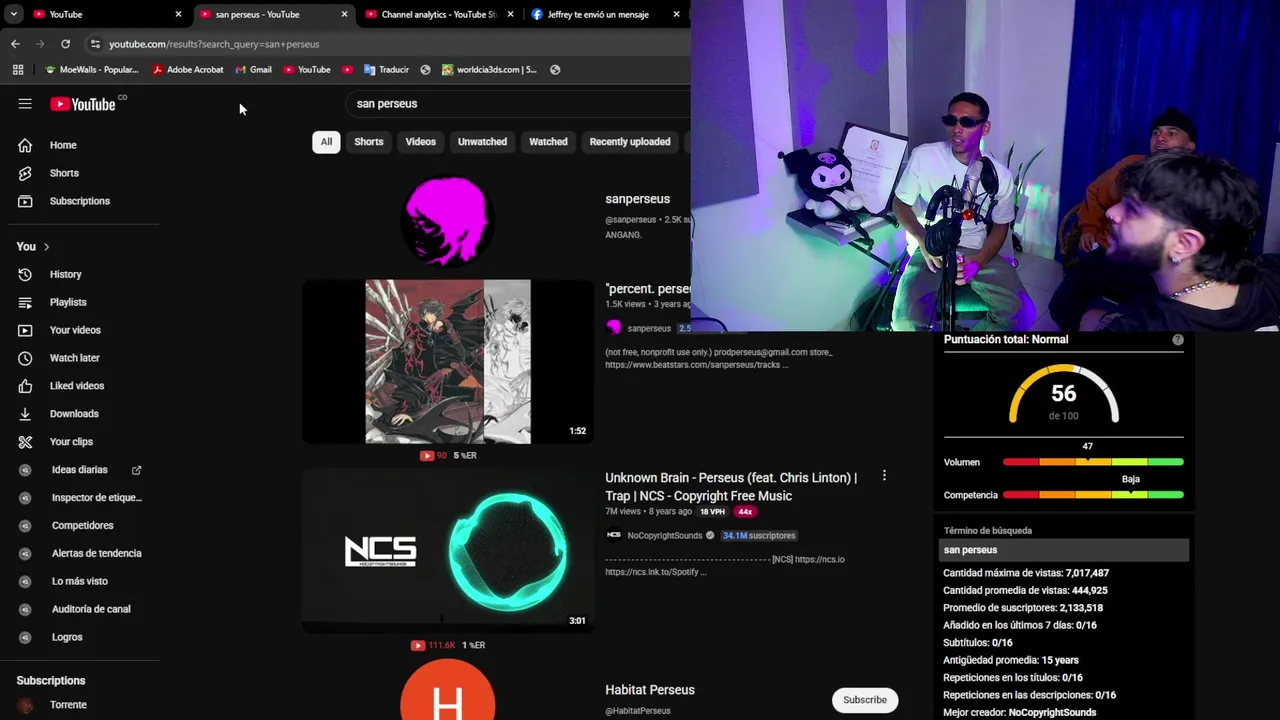Subscribe to Habitat Perseus channel
Screen dimensions: 1280x720
[x=865, y=700]
